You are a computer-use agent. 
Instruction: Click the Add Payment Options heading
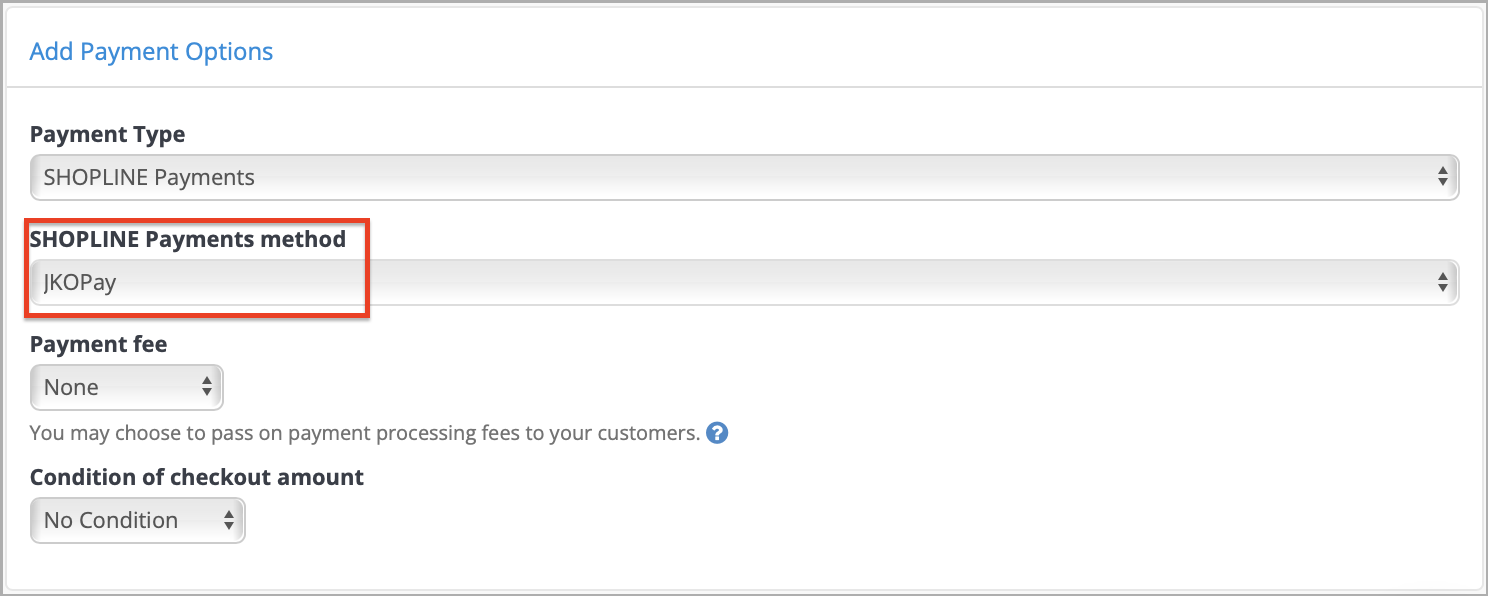(151, 52)
